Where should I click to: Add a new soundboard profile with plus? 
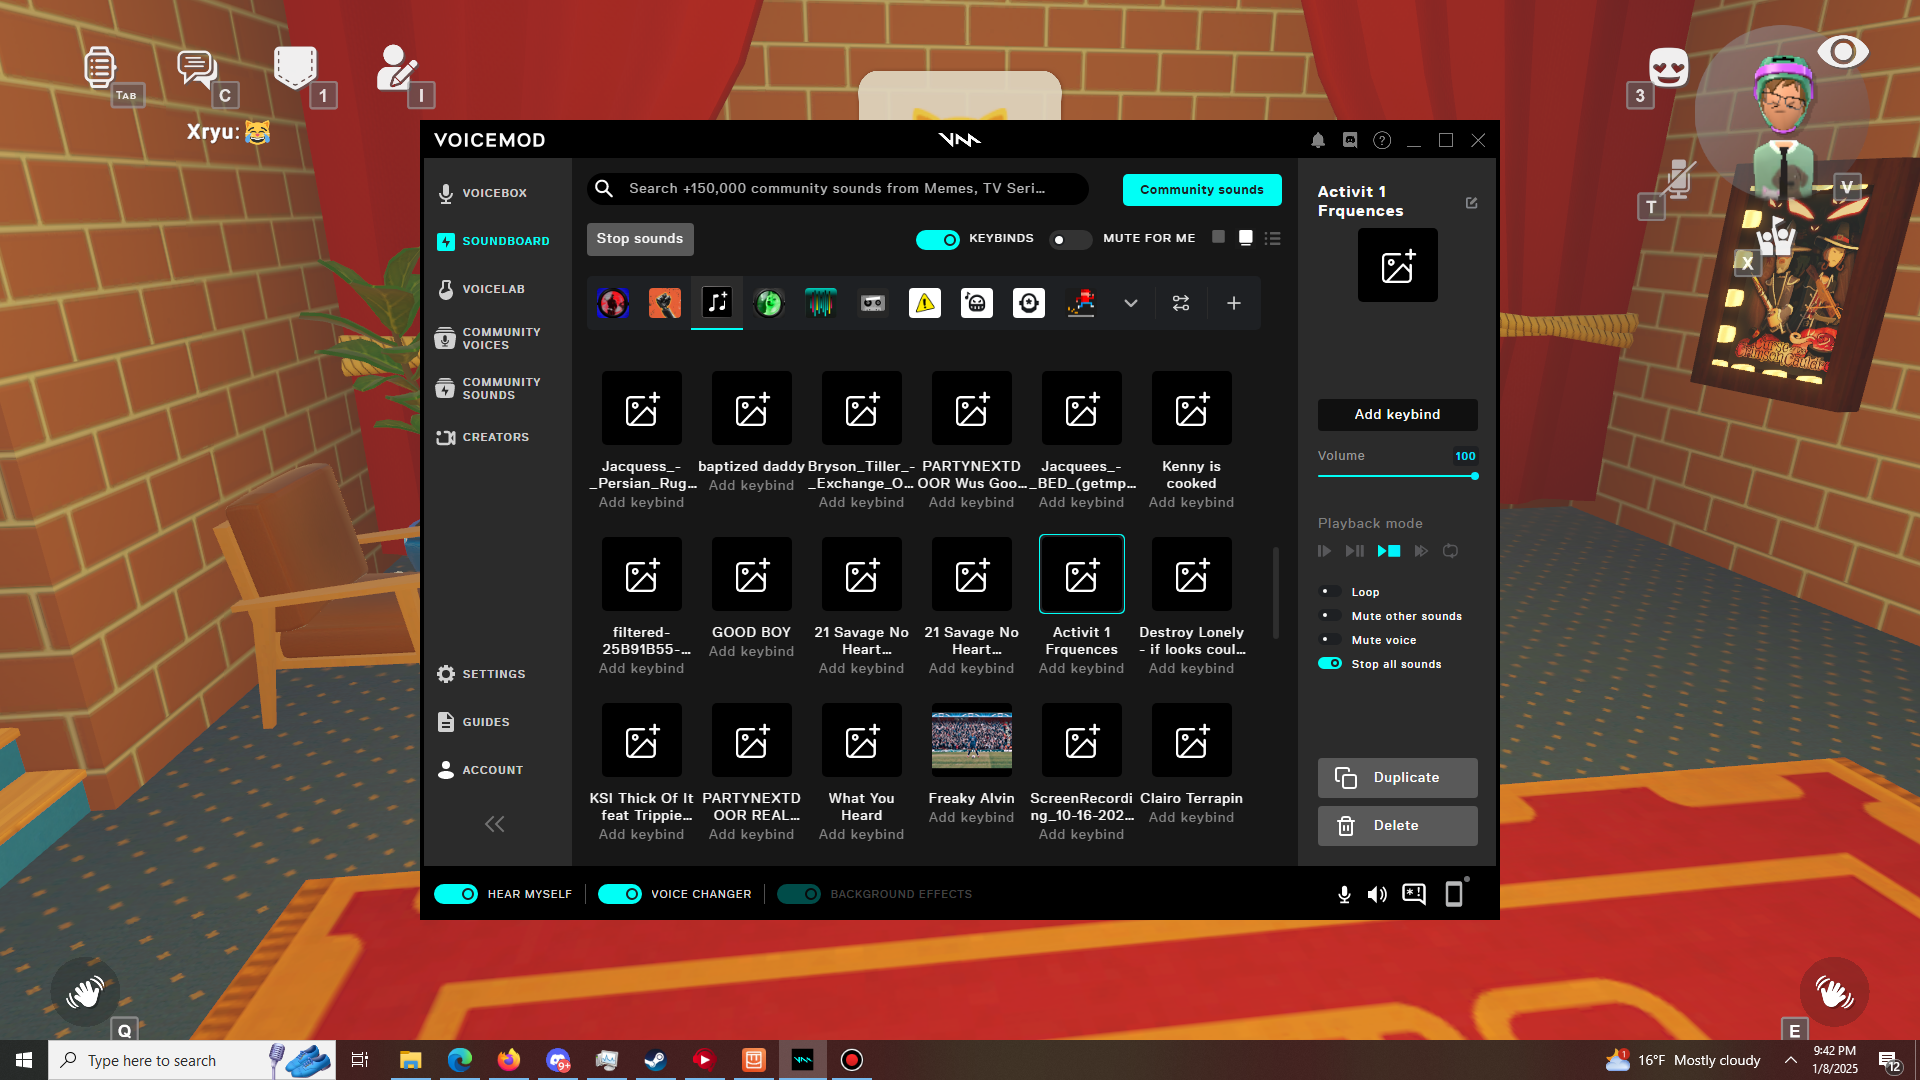tap(1234, 303)
